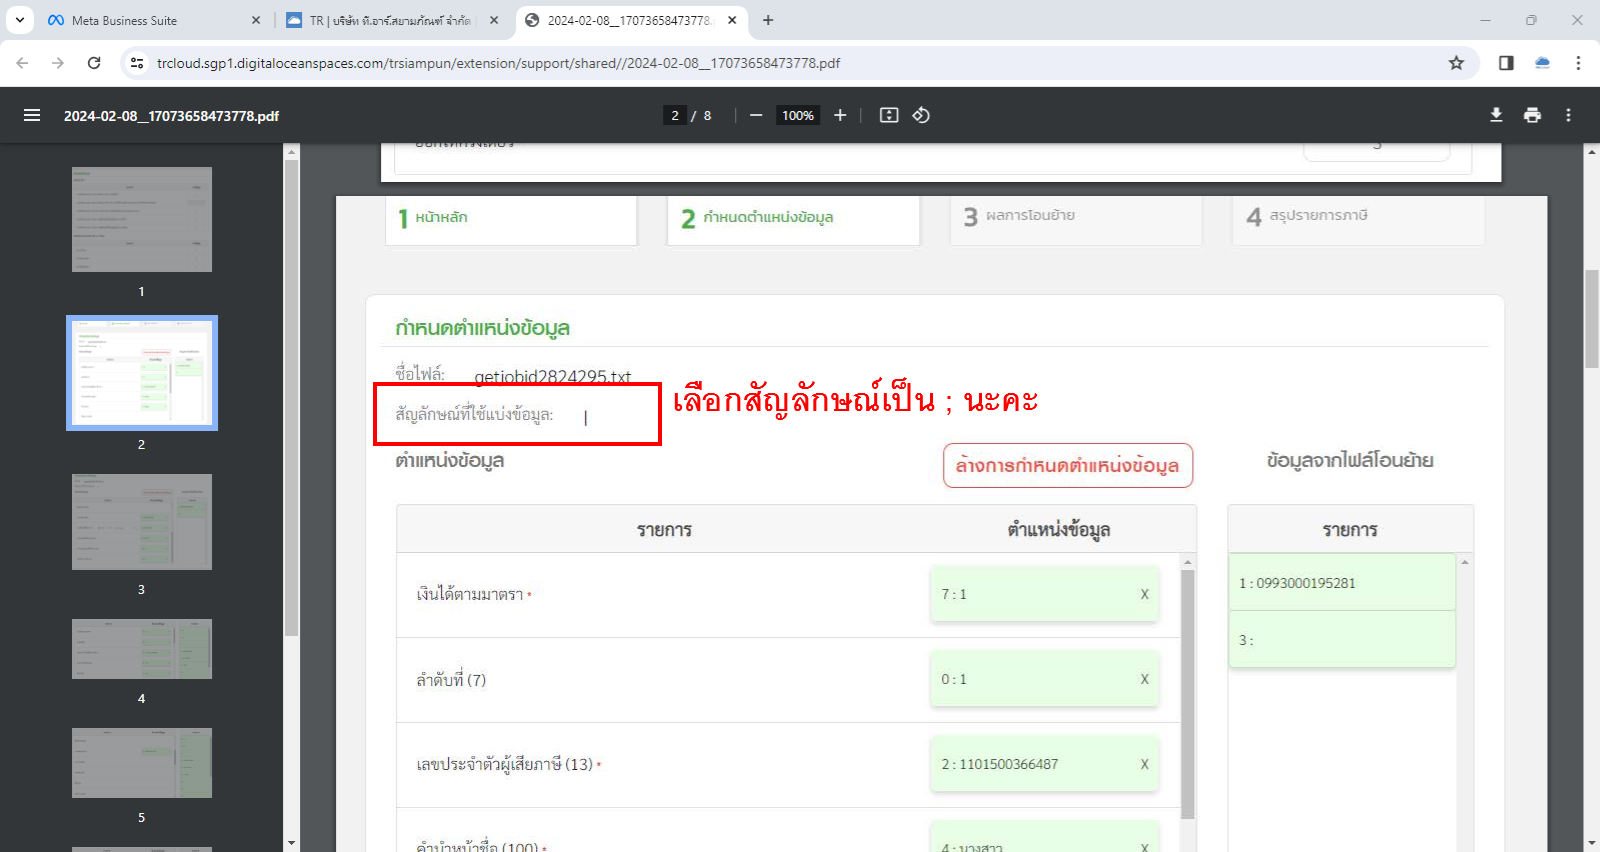This screenshot has width=1600, height=852.
Task: Switch to the TR company tab
Action: tap(392, 20)
